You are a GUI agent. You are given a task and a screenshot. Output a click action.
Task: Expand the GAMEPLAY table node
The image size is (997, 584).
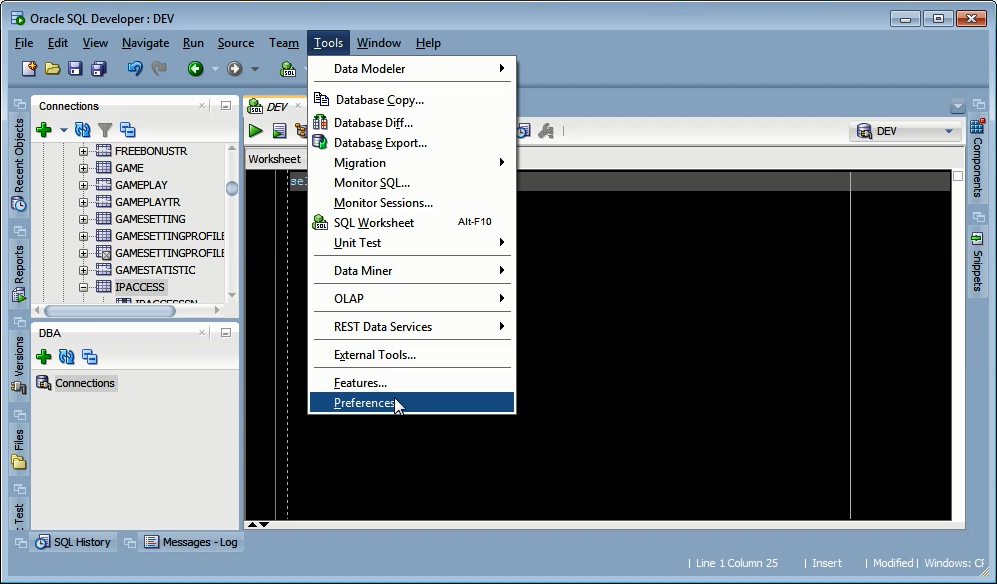coord(83,185)
